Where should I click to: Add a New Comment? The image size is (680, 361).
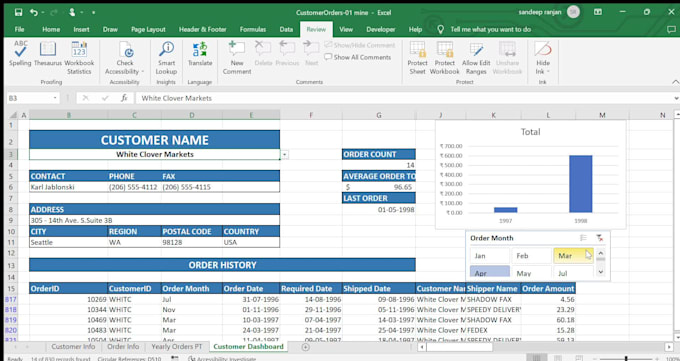(x=237, y=58)
